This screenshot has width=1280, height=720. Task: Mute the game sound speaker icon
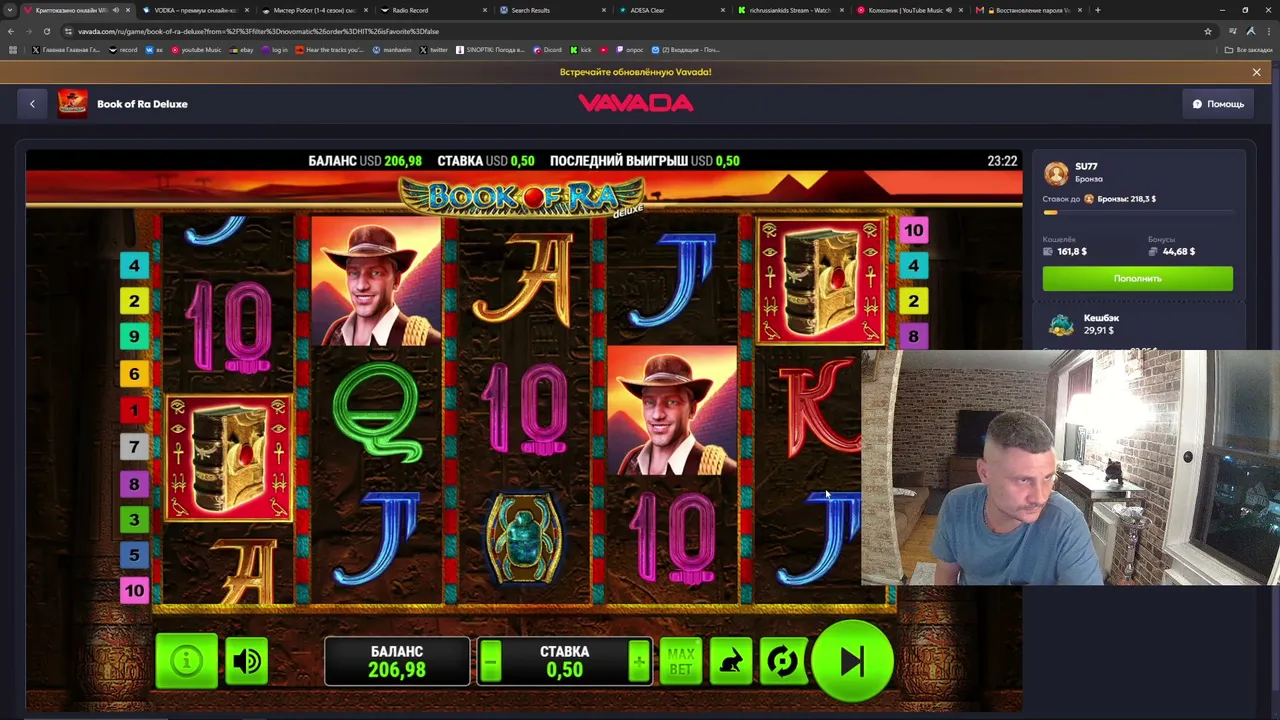tap(247, 661)
